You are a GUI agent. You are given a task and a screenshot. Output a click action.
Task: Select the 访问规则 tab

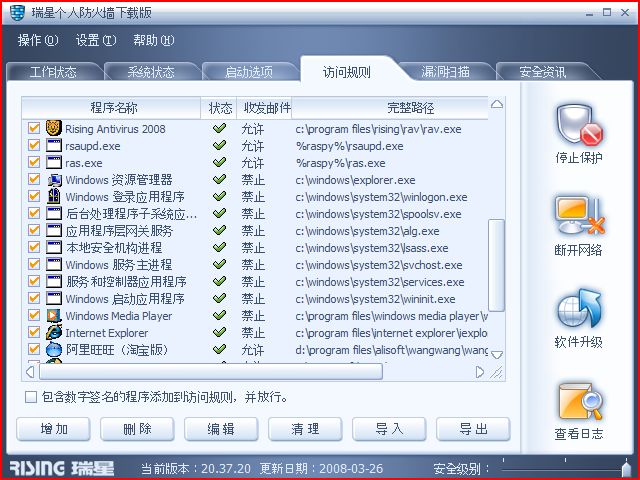coord(347,72)
